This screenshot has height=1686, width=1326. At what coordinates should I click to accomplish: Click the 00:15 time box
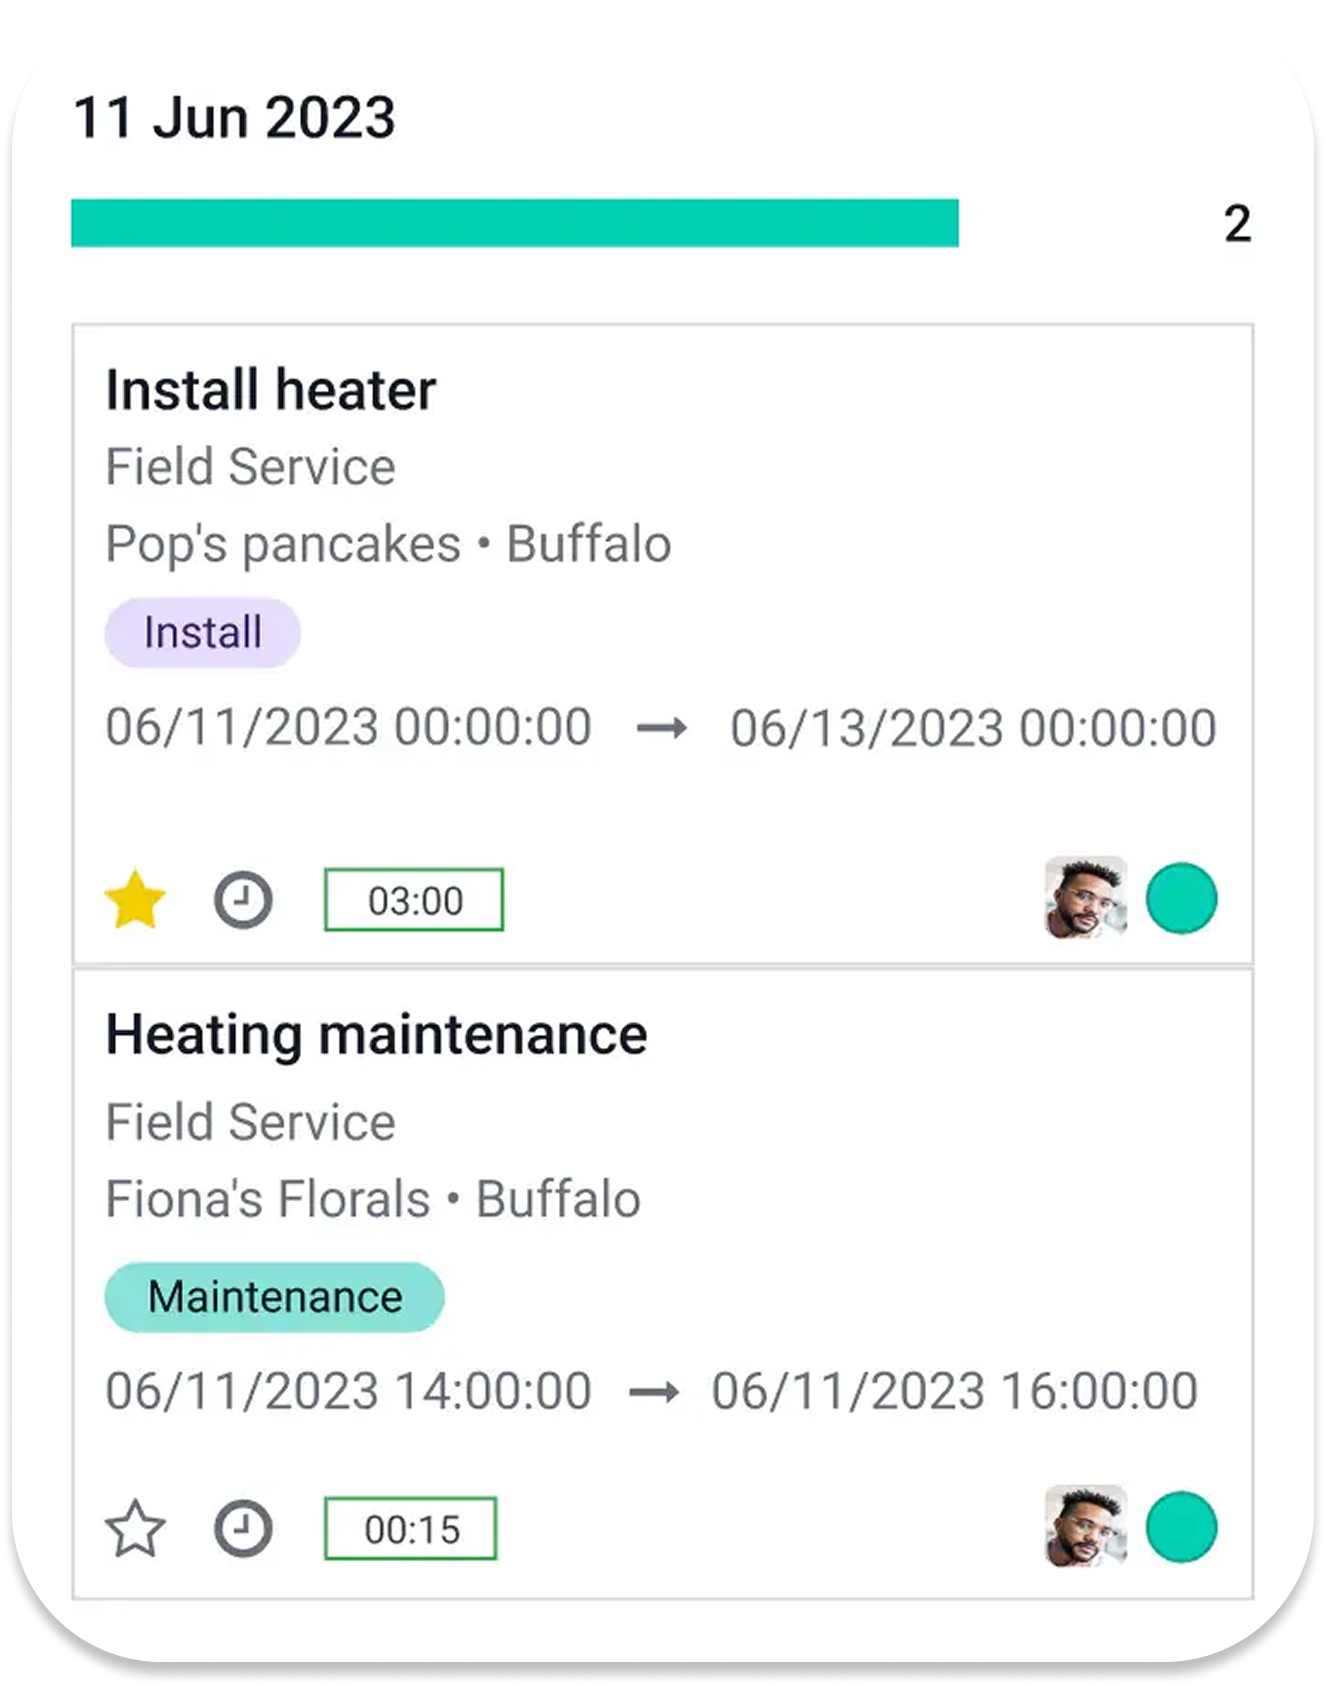coord(410,1529)
